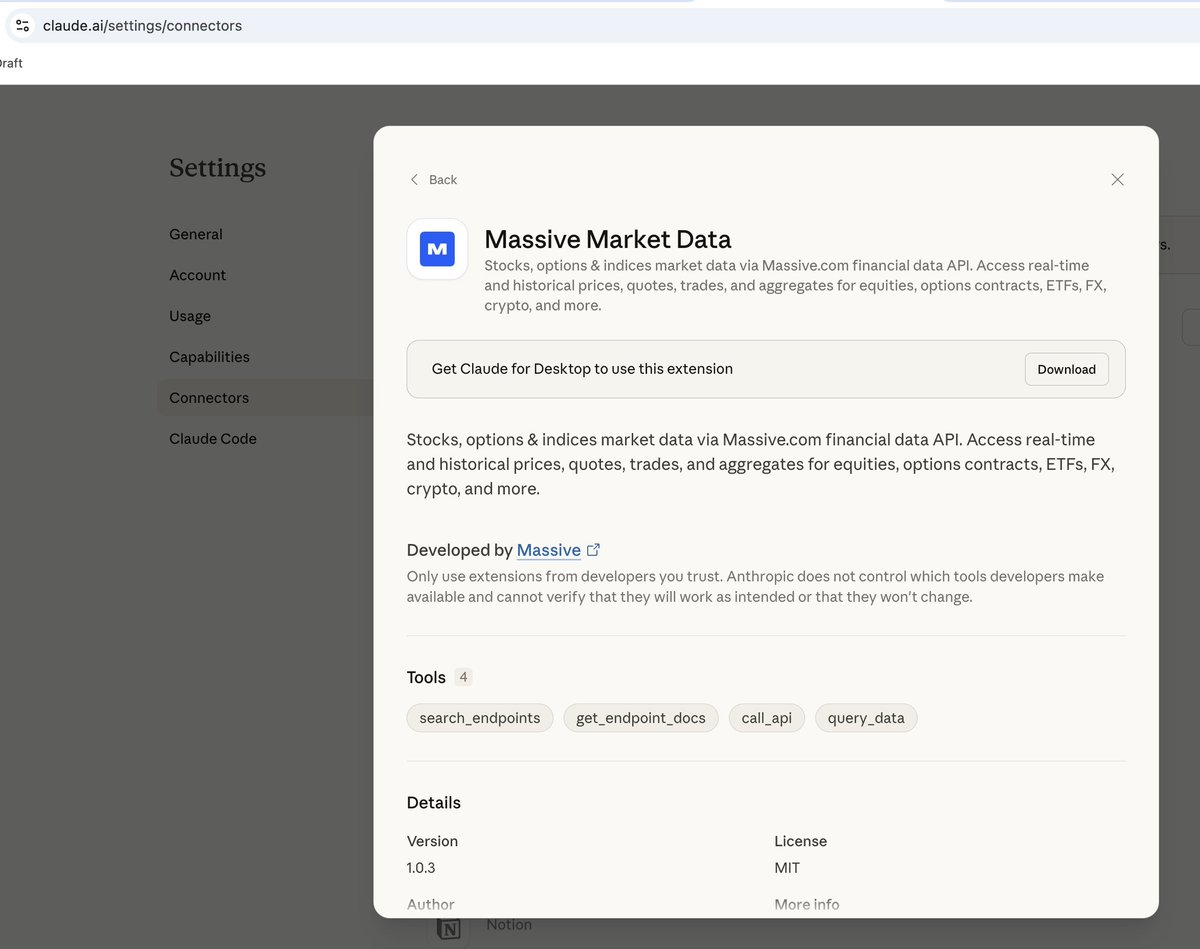Open General settings section
The height and width of the screenshot is (949, 1200).
pyautogui.click(x=196, y=234)
